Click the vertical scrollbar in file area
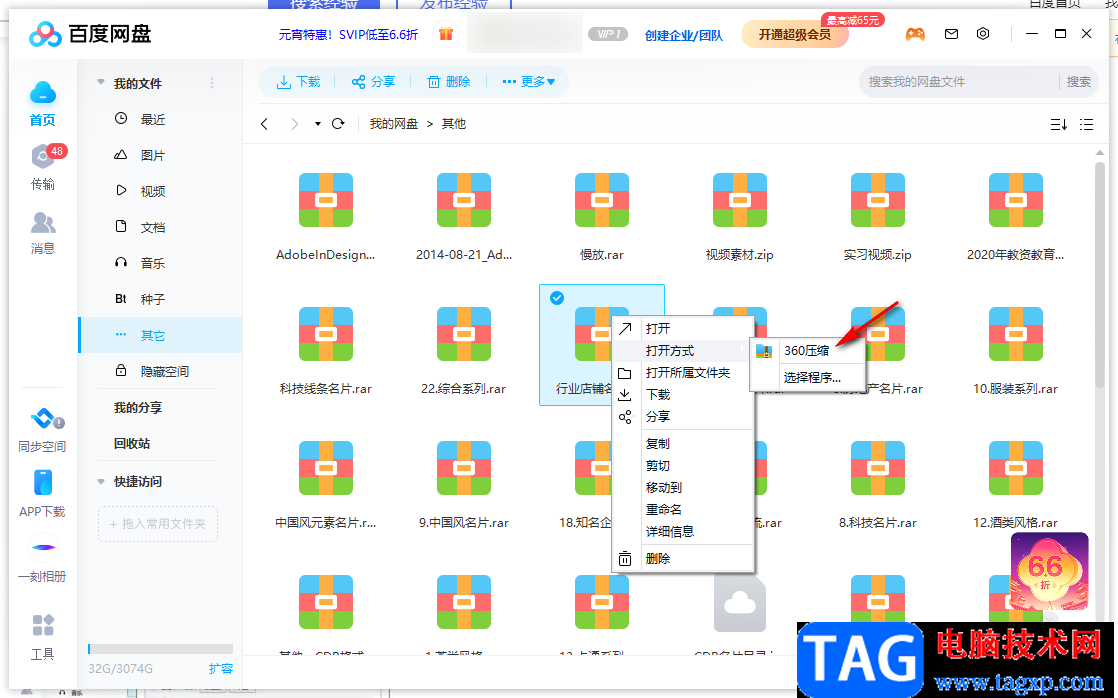 pos(1100,274)
